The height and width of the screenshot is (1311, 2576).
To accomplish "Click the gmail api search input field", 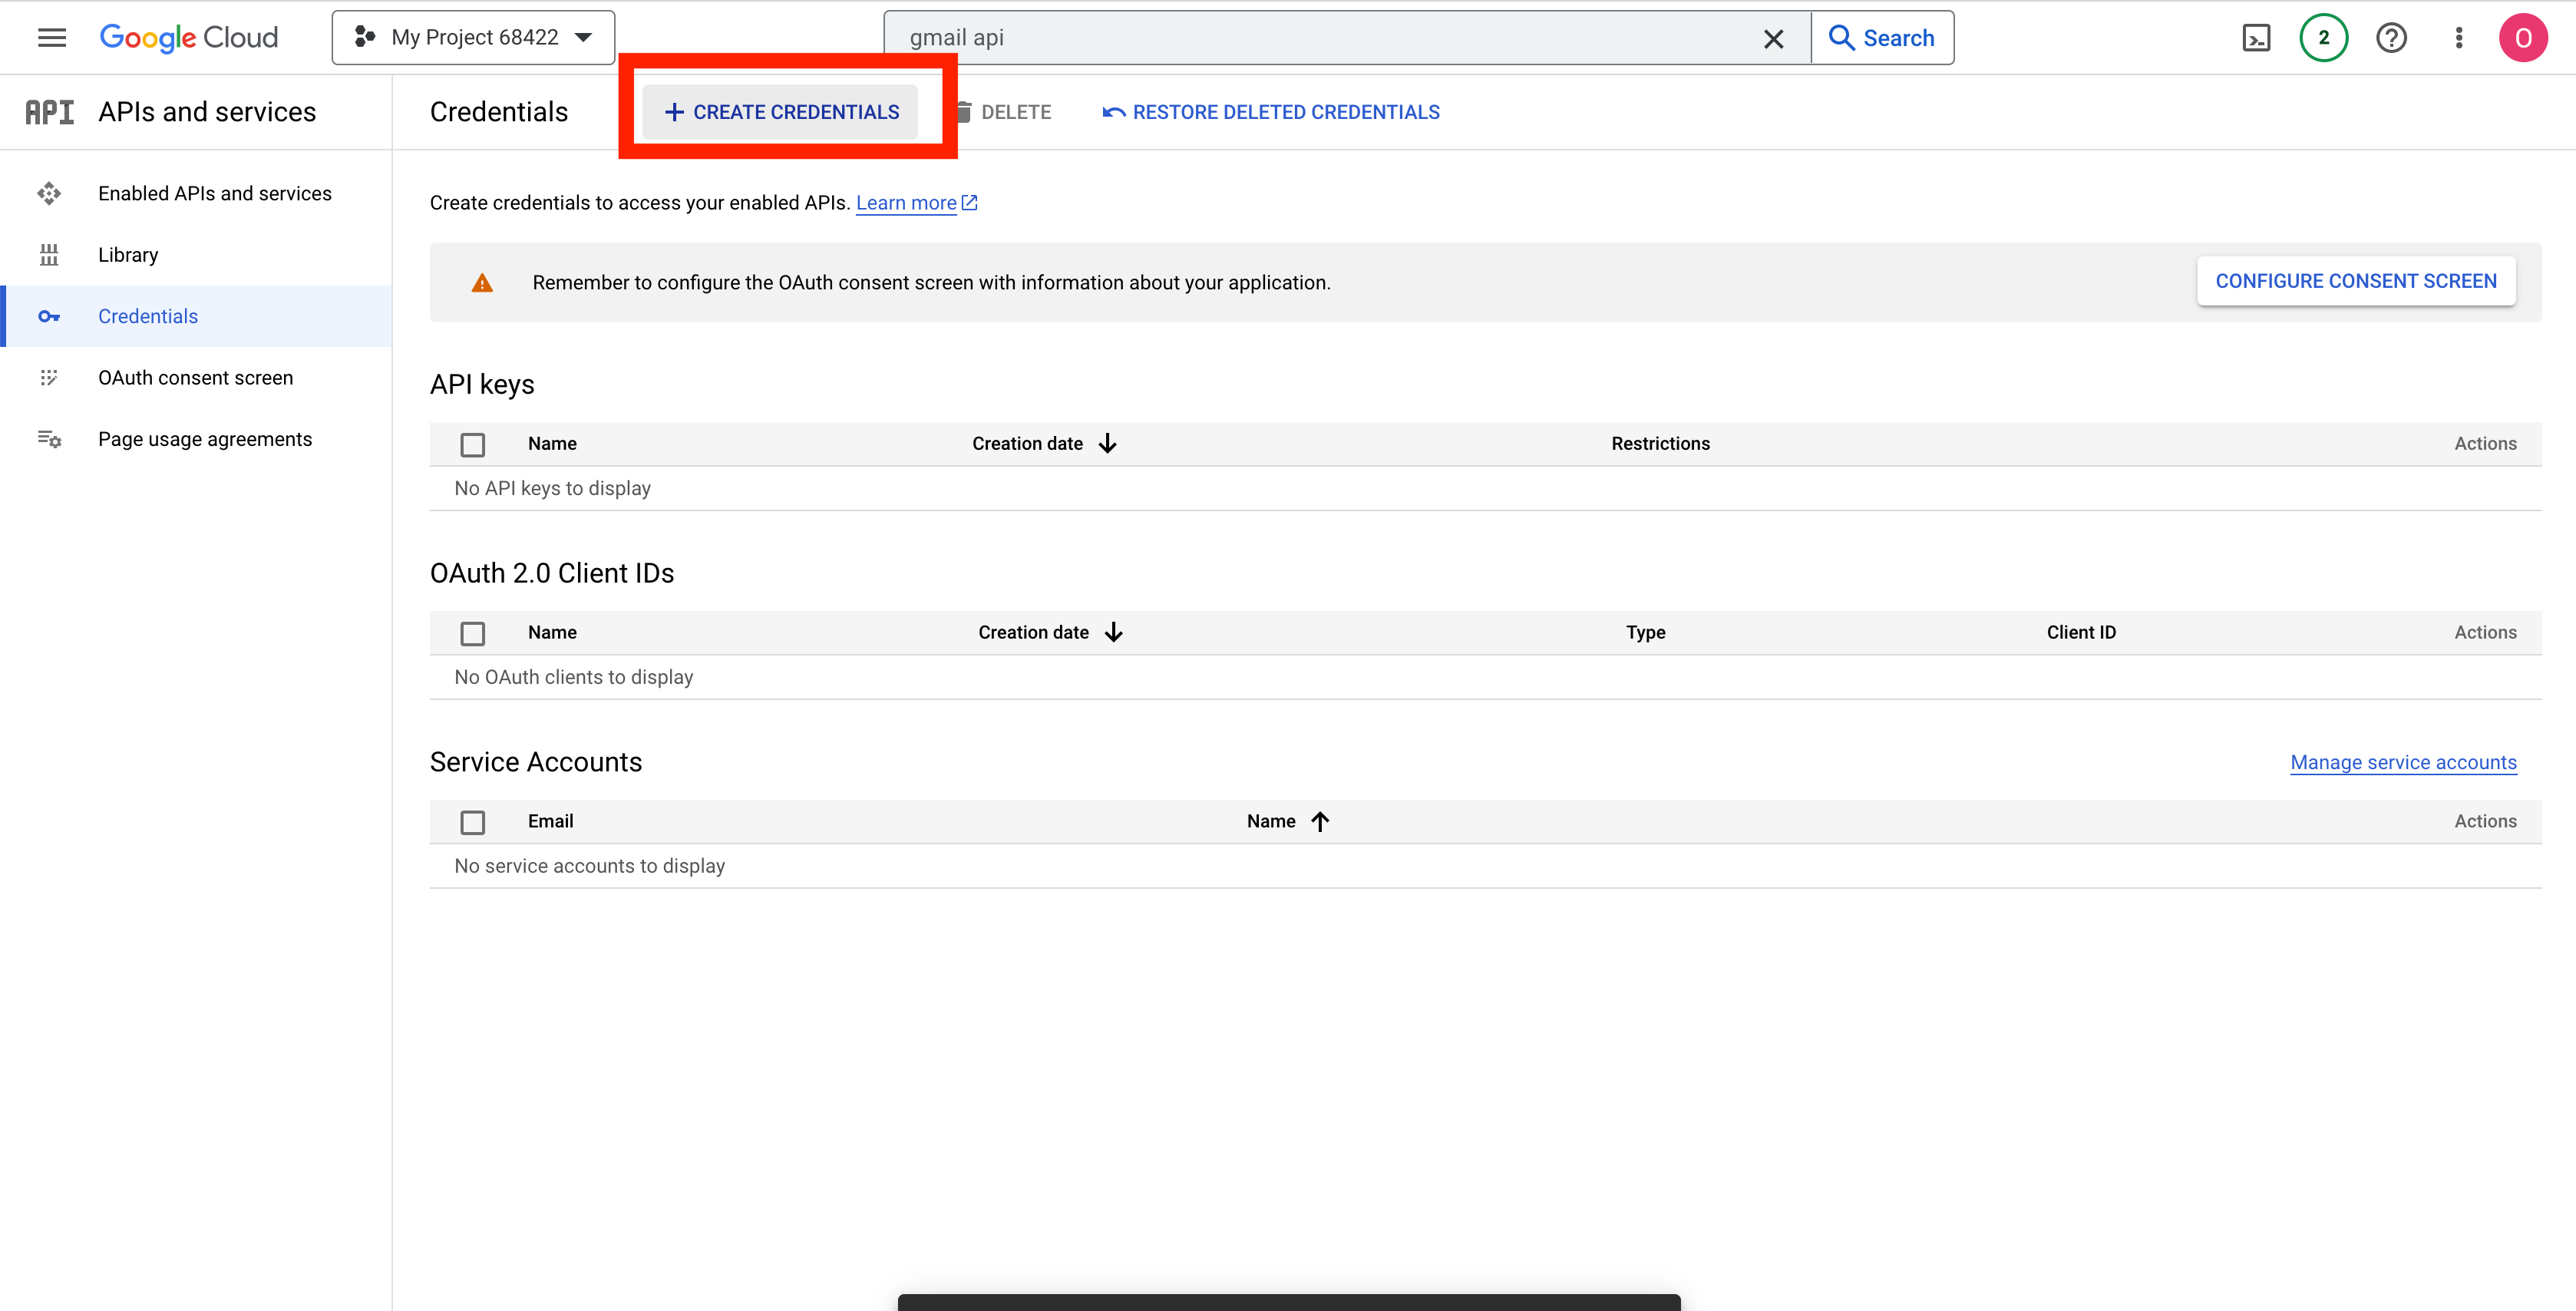I will [1331, 37].
